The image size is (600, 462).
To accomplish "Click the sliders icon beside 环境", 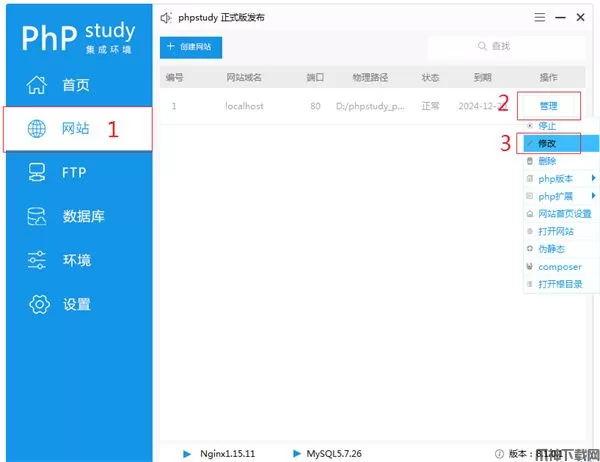I will pyautogui.click(x=37, y=260).
